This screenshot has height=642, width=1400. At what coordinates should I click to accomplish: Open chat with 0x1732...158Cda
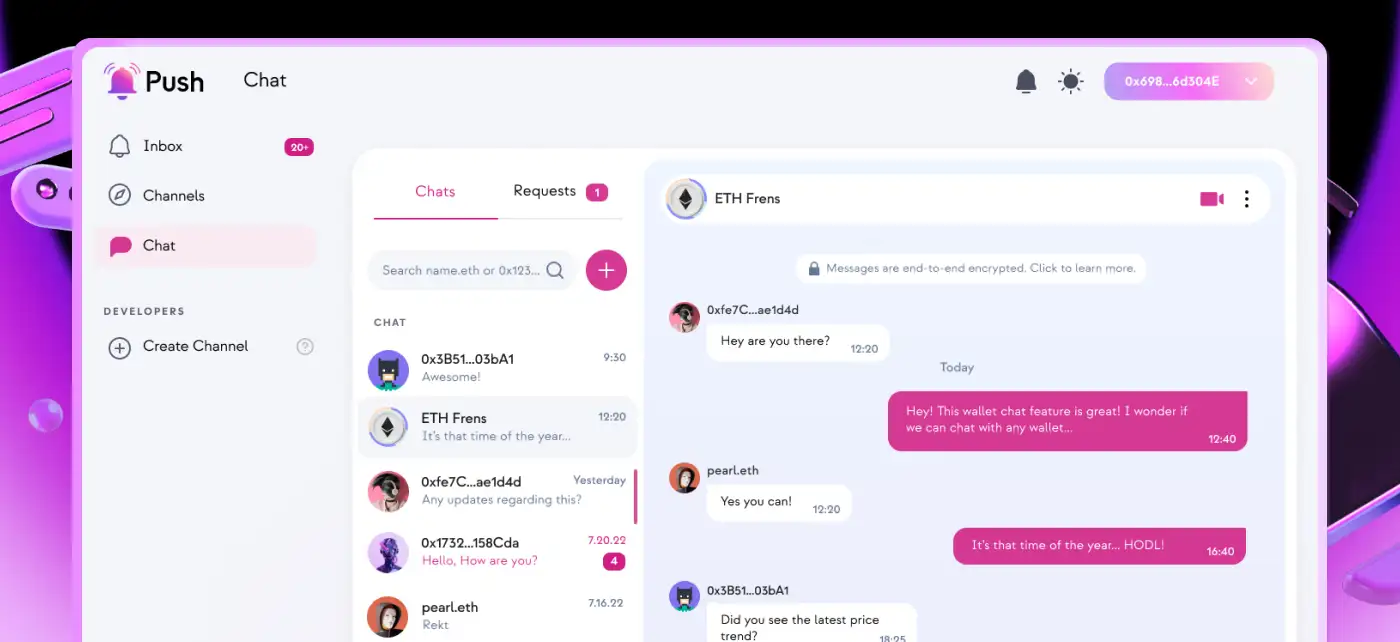[x=497, y=552]
